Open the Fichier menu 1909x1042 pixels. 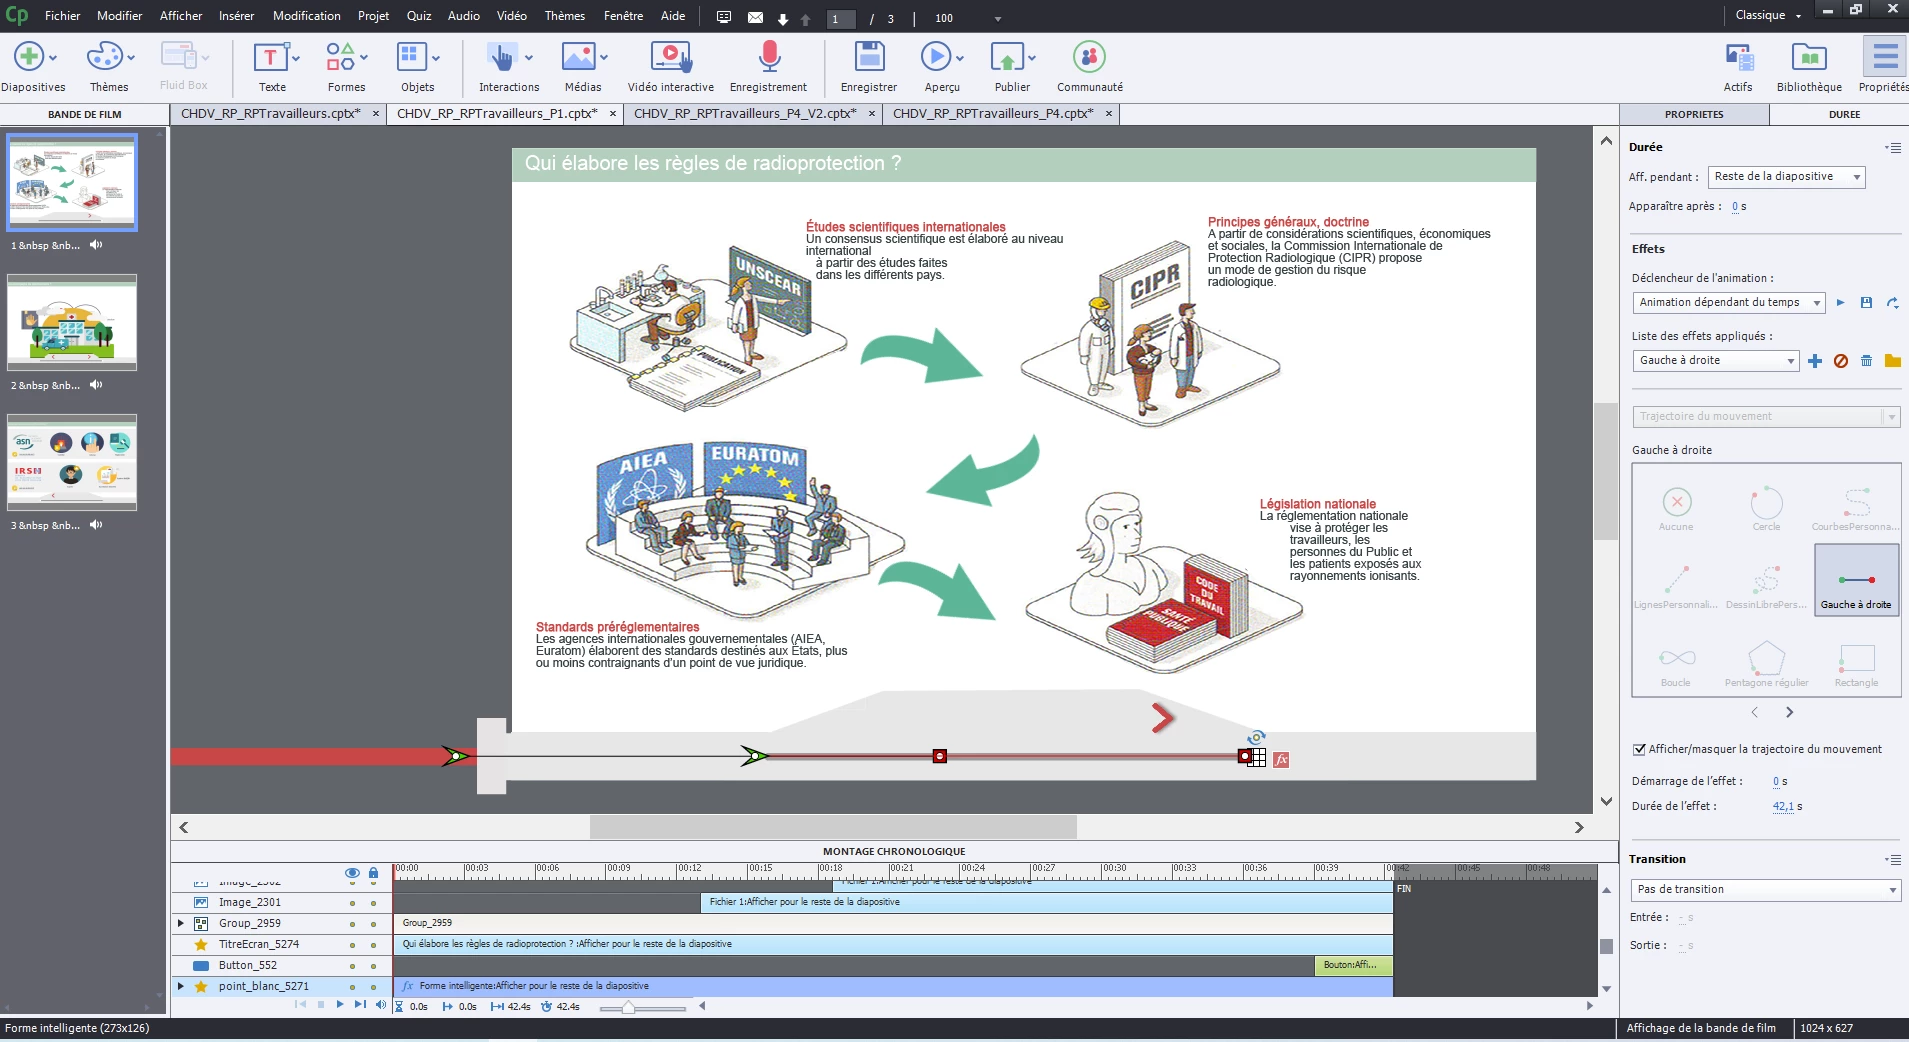[62, 16]
